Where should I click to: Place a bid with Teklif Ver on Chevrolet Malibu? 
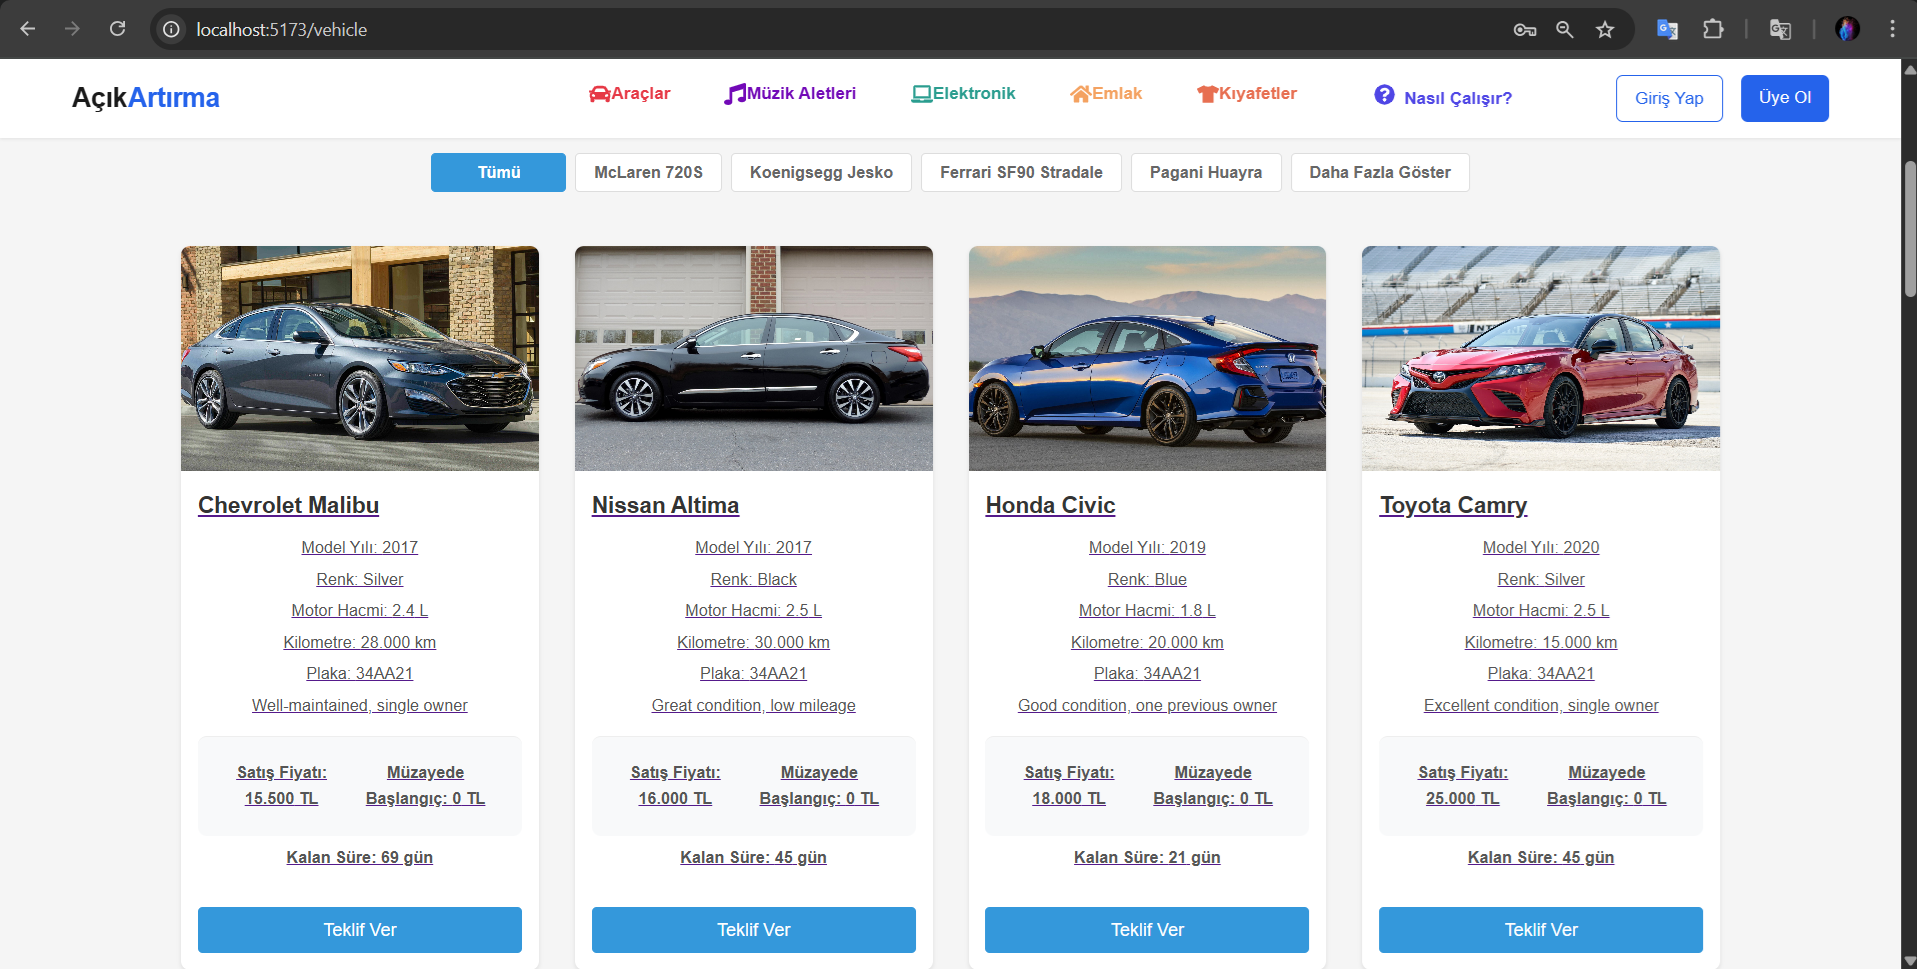click(x=360, y=930)
